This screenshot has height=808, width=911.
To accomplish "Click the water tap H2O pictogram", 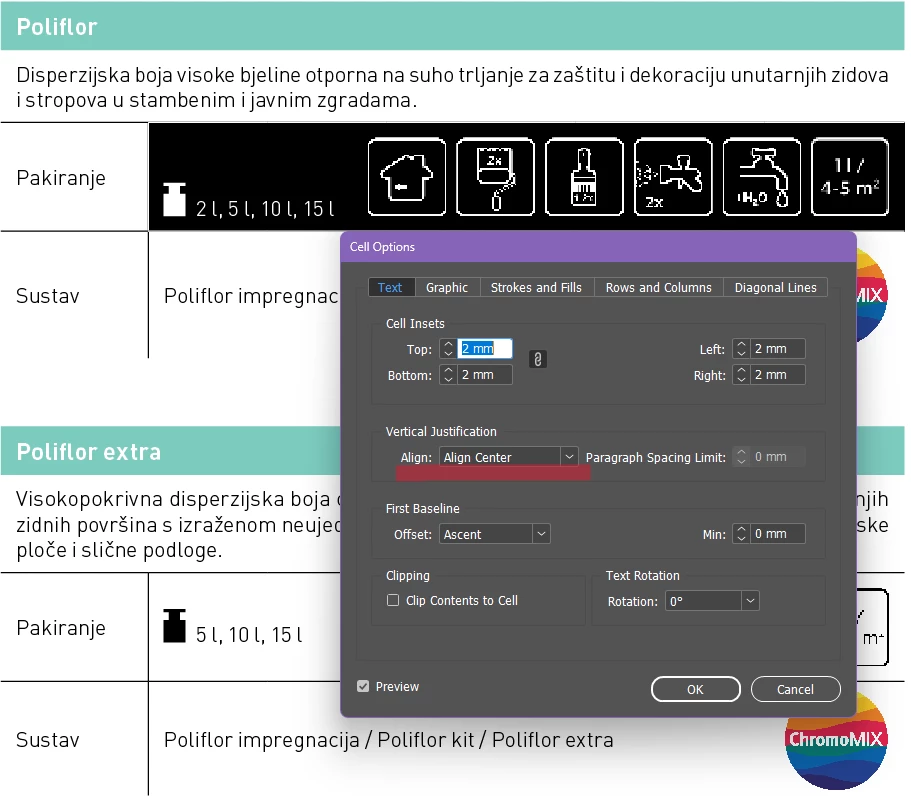I will click(x=762, y=177).
